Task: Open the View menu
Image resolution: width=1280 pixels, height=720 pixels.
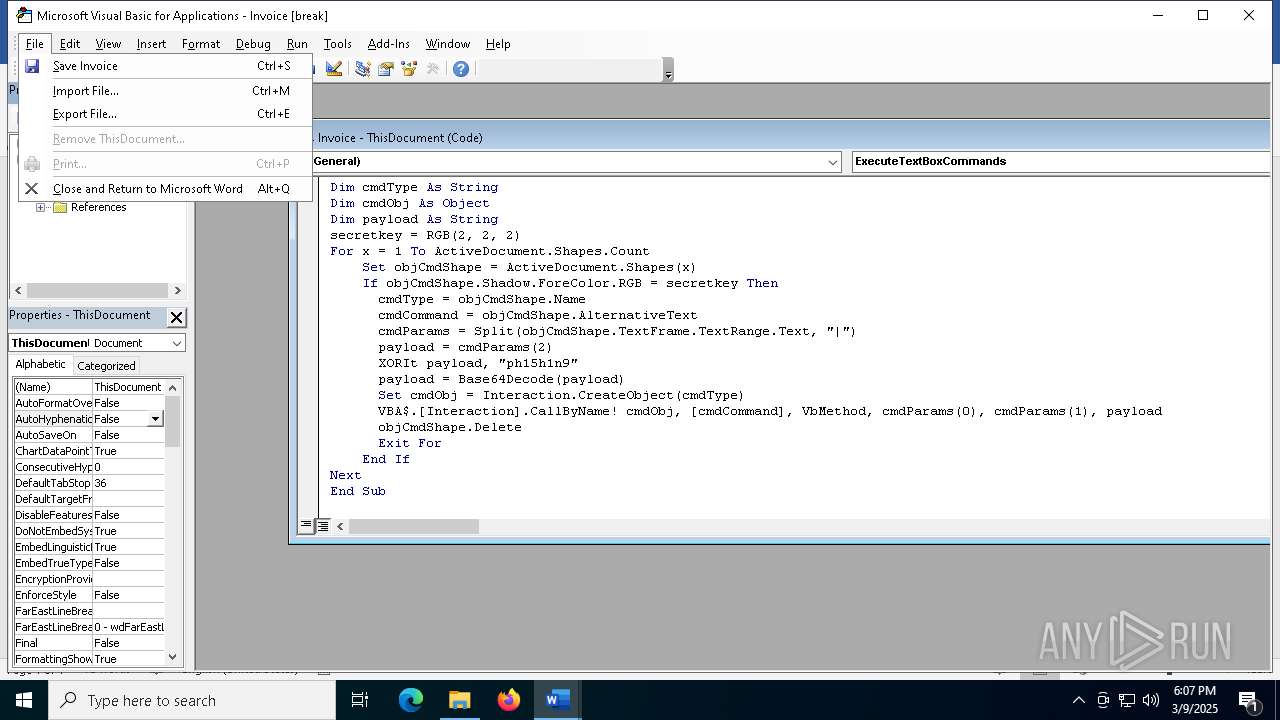Action: (x=108, y=44)
